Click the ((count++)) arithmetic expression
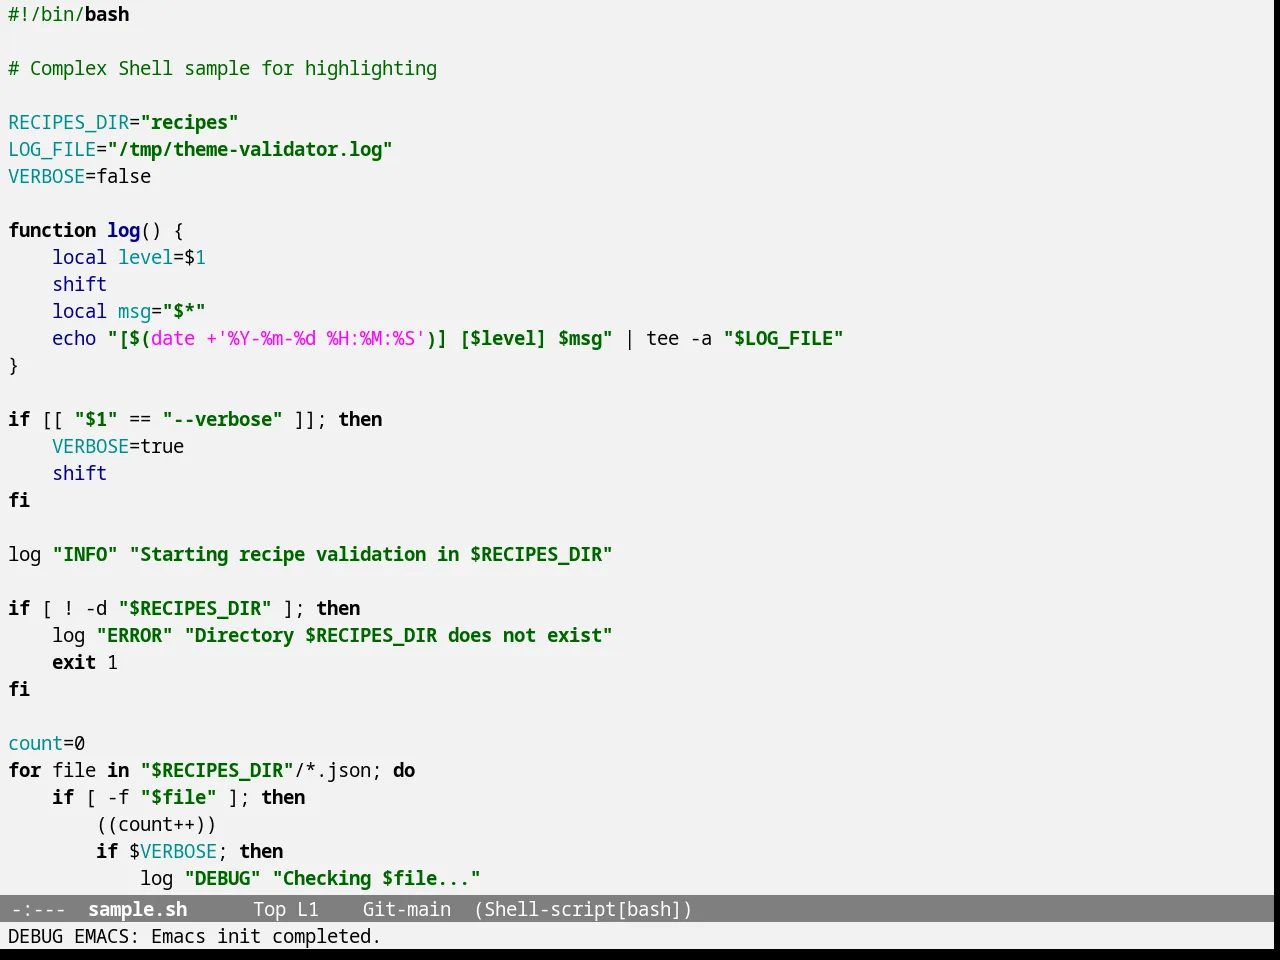 click(x=156, y=824)
